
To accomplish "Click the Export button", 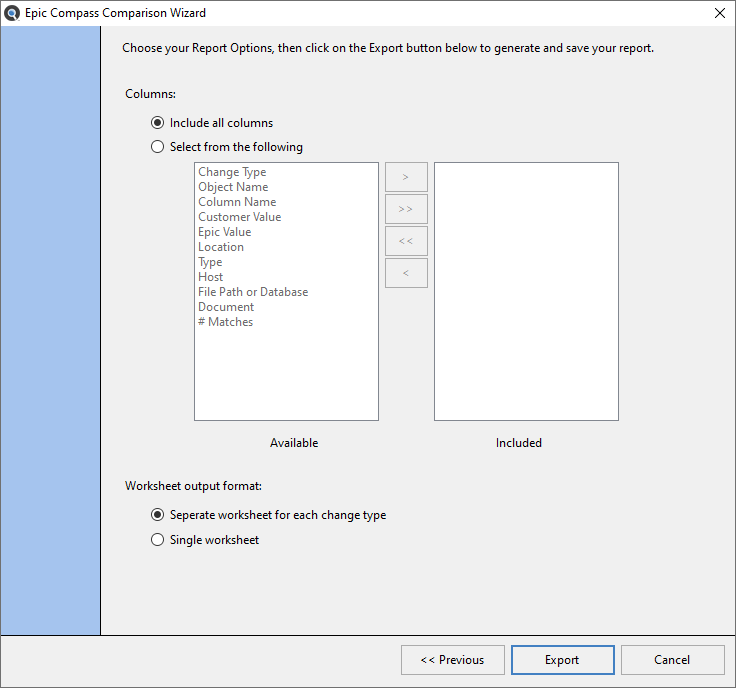I will tap(562, 660).
